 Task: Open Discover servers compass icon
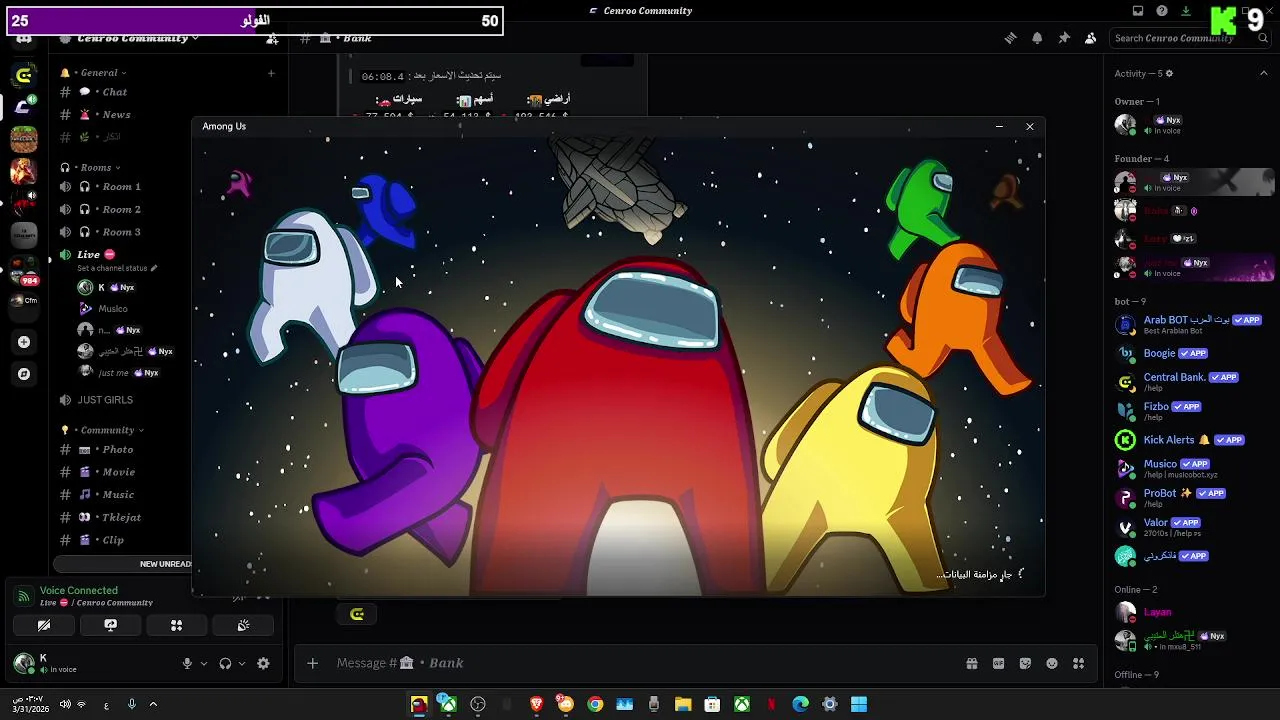click(24, 374)
